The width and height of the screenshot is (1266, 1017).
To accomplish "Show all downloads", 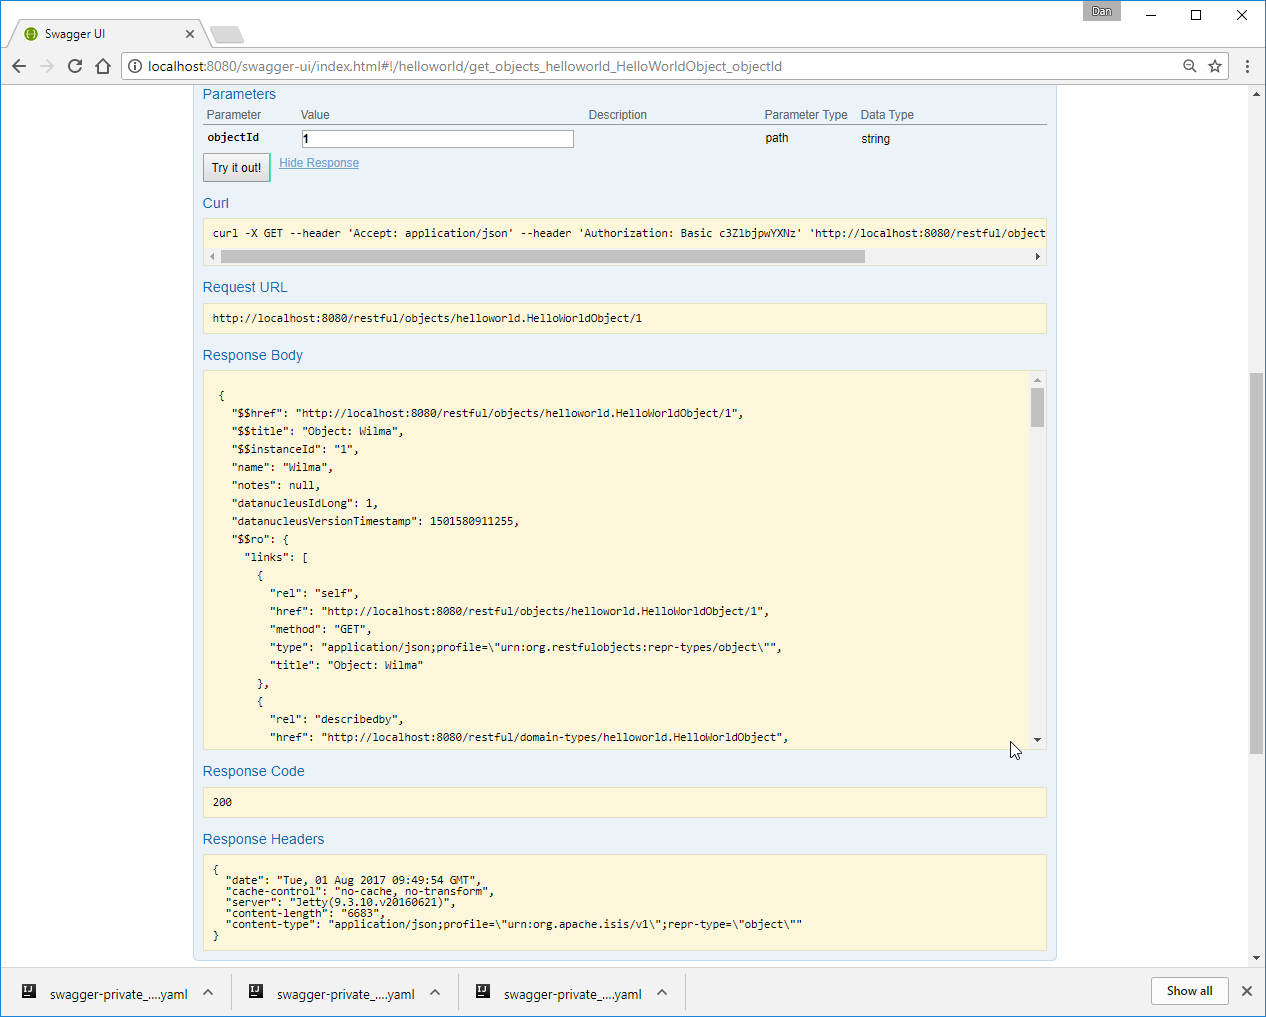I will pos(1189,991).
